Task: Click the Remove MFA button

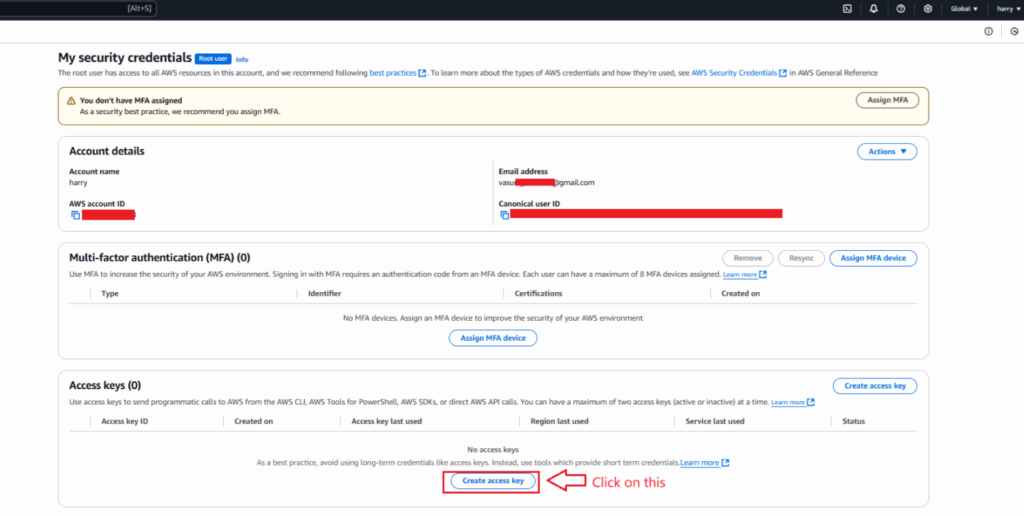Action: (x=748, y=258)
